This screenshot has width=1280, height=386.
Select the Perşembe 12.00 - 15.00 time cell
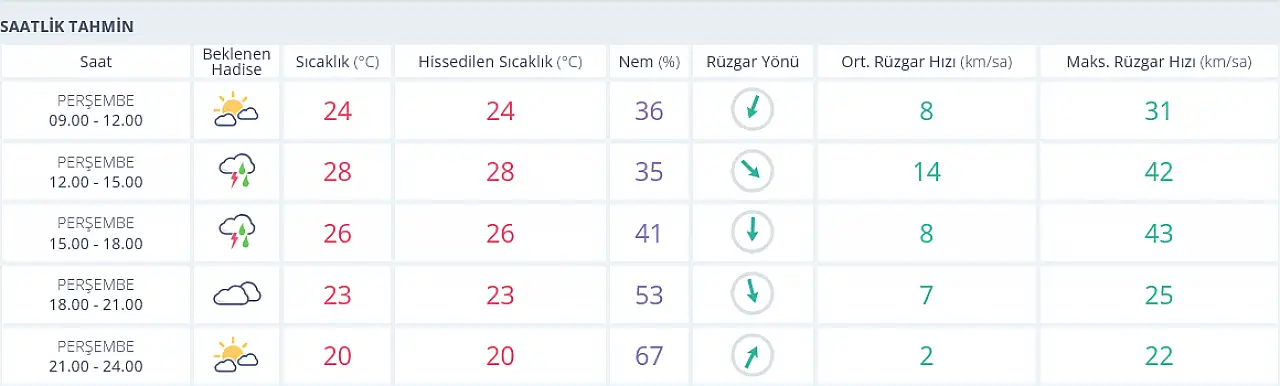[96, 172]
